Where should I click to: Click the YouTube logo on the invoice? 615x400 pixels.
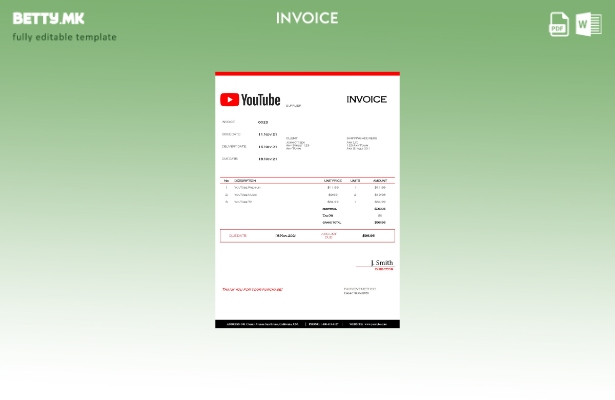(250, 100)
